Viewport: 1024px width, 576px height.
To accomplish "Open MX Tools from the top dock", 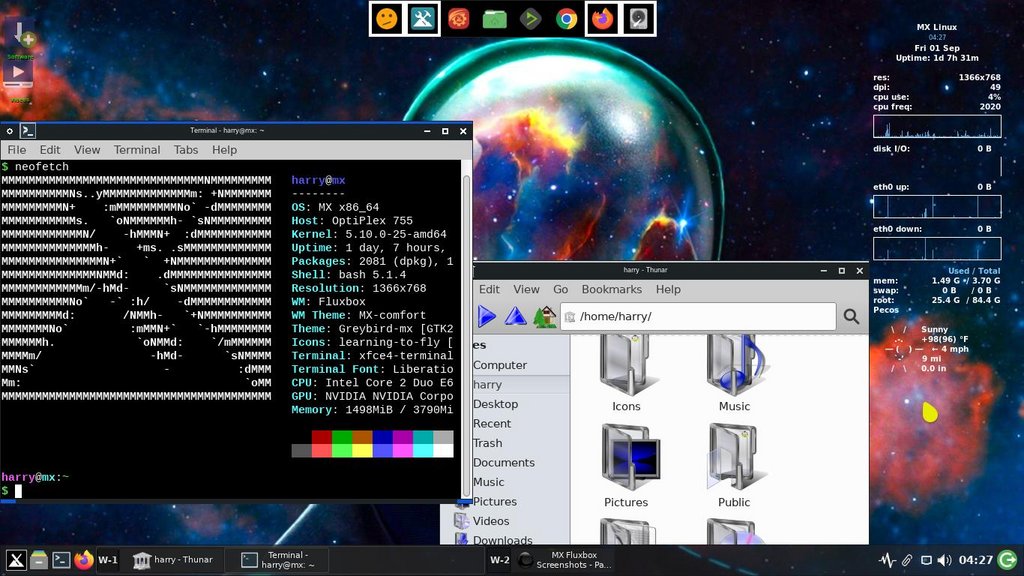I will click(422, 19).
